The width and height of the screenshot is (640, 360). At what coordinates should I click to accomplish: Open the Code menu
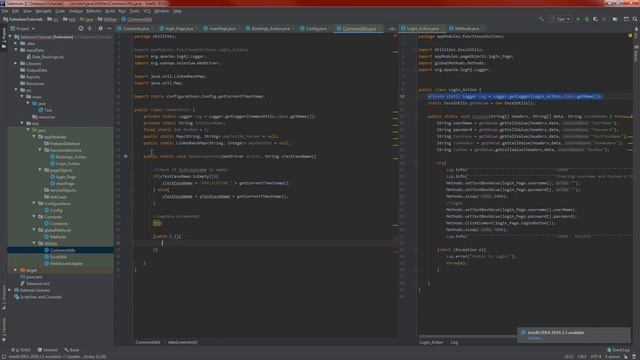60,11
